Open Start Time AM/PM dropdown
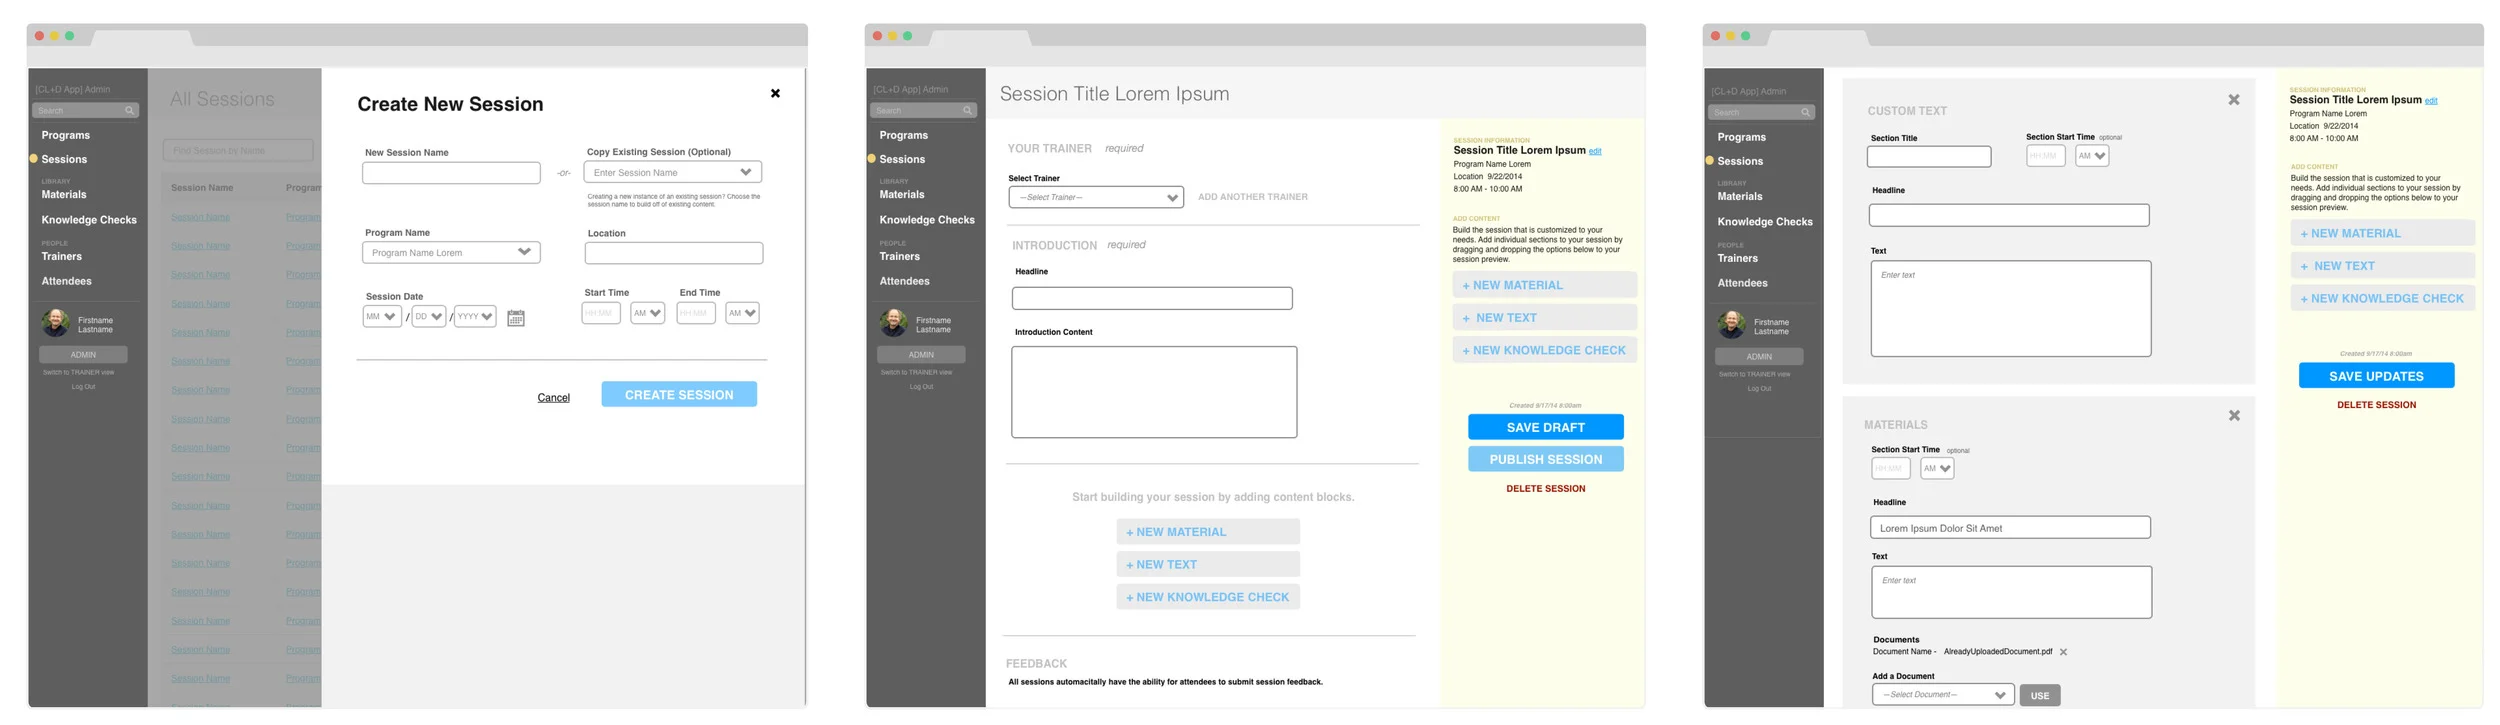 [x=647, y=313]
